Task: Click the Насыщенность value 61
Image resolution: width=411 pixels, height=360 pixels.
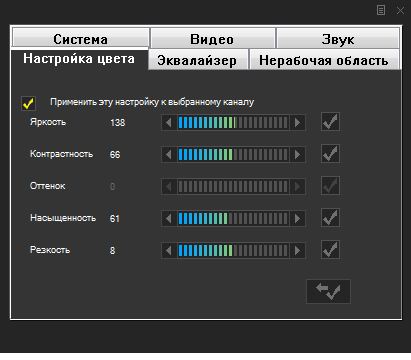Action: (115, 219)
